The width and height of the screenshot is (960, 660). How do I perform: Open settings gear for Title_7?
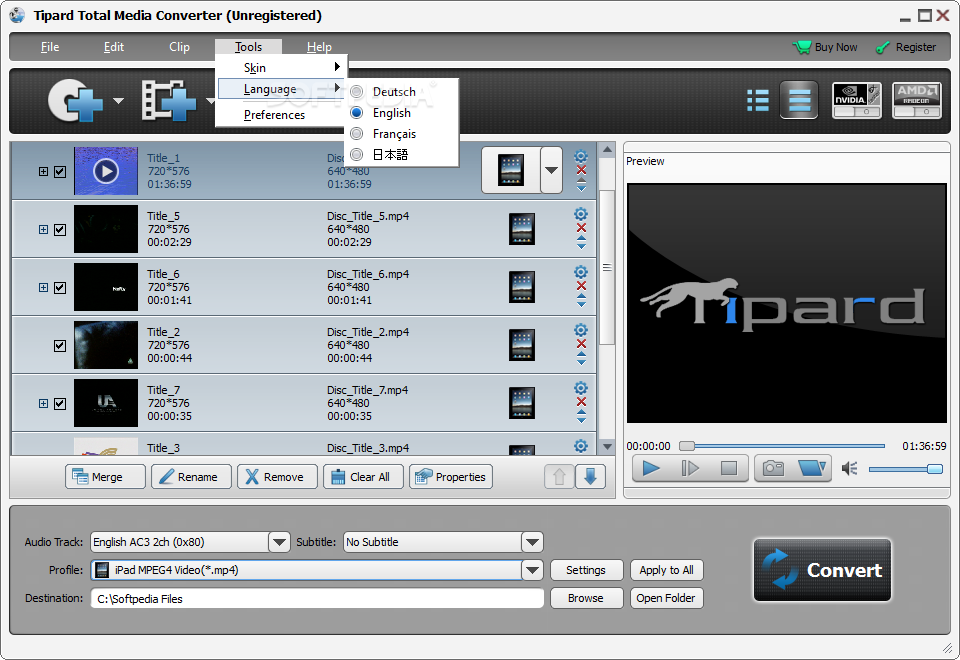point(581,388)
